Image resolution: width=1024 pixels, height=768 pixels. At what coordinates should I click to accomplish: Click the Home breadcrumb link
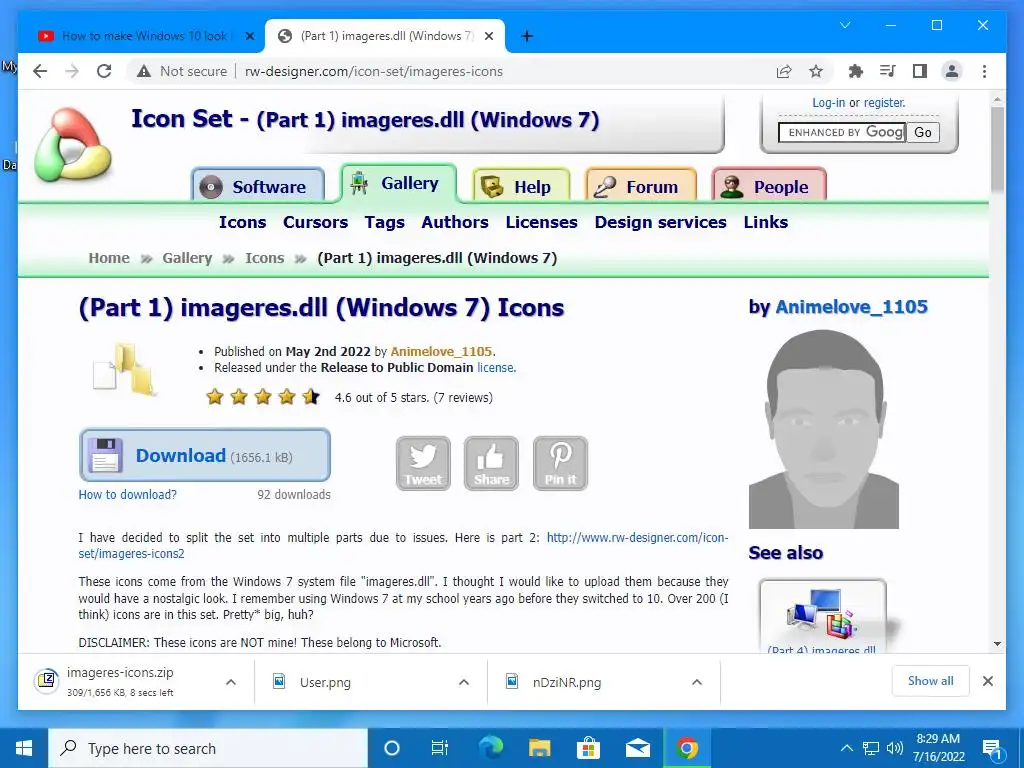(109, 258)
